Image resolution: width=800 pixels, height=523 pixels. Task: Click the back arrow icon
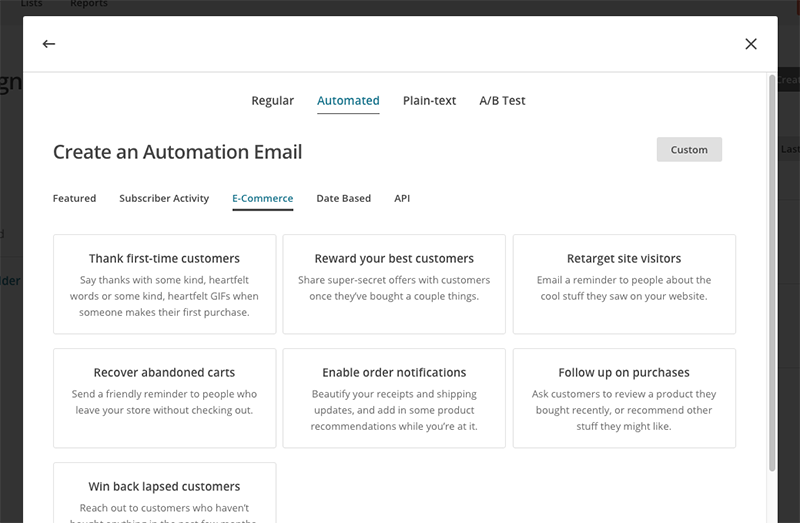pyautogui.click(x=49, y=44)
